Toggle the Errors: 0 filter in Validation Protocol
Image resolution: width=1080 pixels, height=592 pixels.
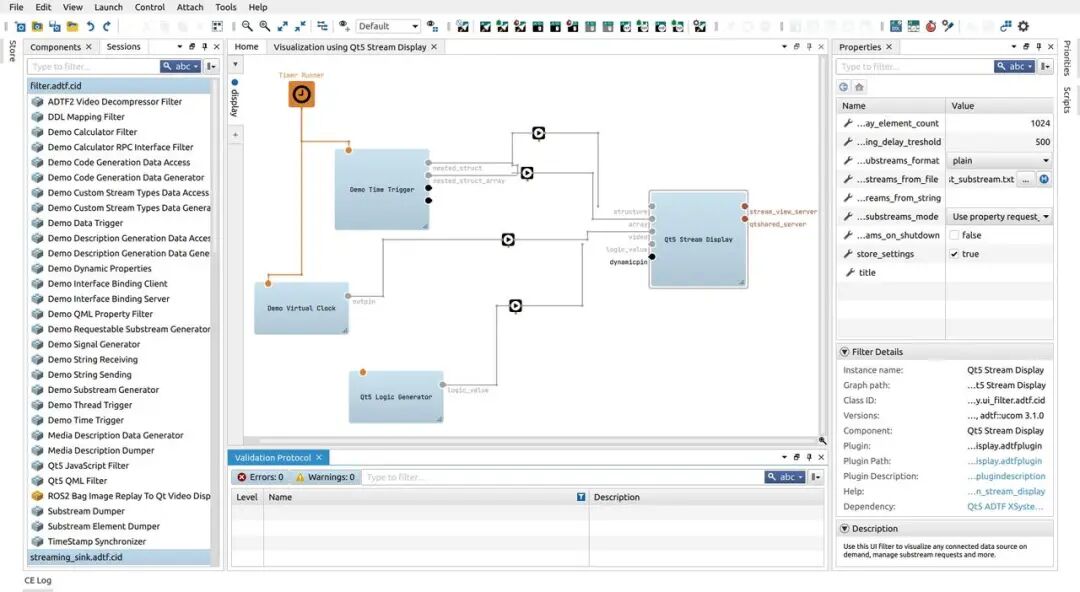tap(260, 477)
